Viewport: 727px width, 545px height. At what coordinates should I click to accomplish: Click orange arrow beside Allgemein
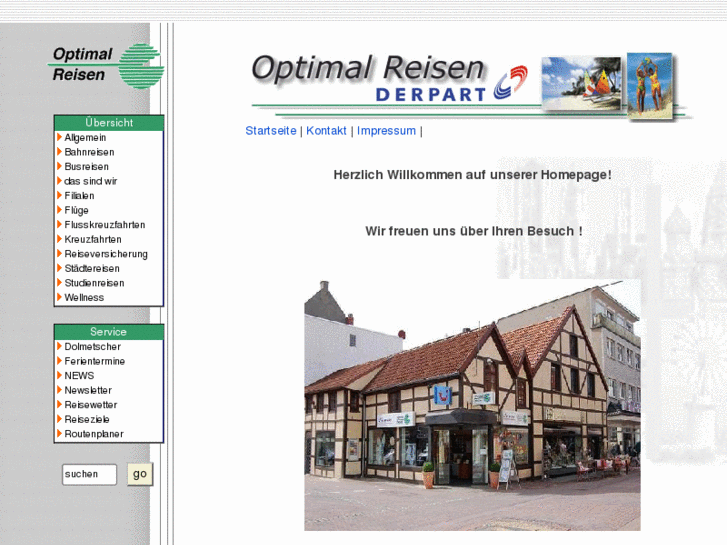pos(59,137)
